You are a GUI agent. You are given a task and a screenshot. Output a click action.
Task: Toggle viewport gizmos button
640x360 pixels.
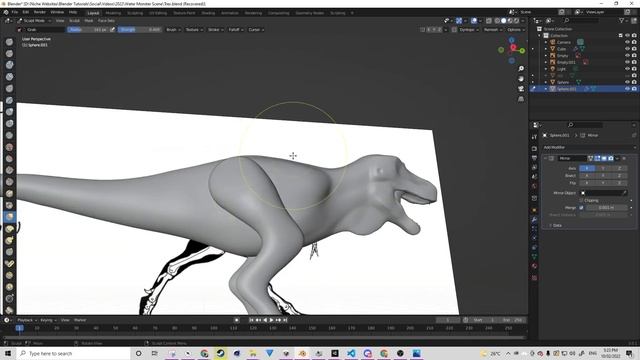[459, 20]
